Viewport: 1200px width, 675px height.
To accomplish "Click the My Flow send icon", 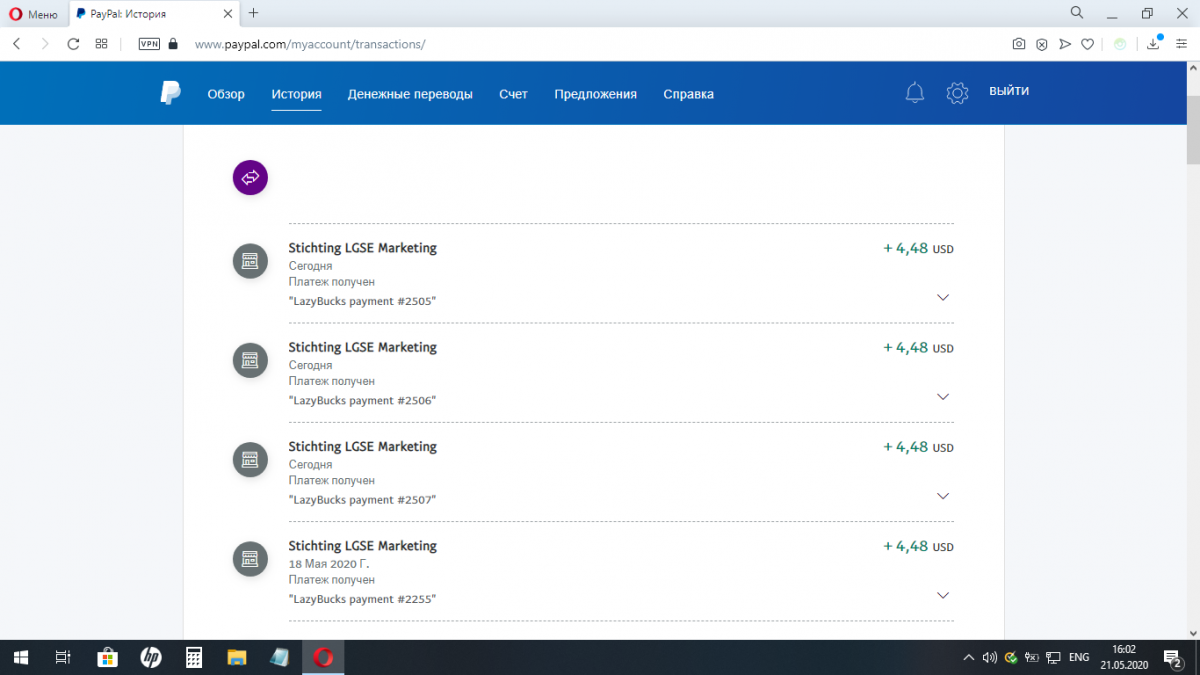I will pyautogui.click(x=1064, y=44).
